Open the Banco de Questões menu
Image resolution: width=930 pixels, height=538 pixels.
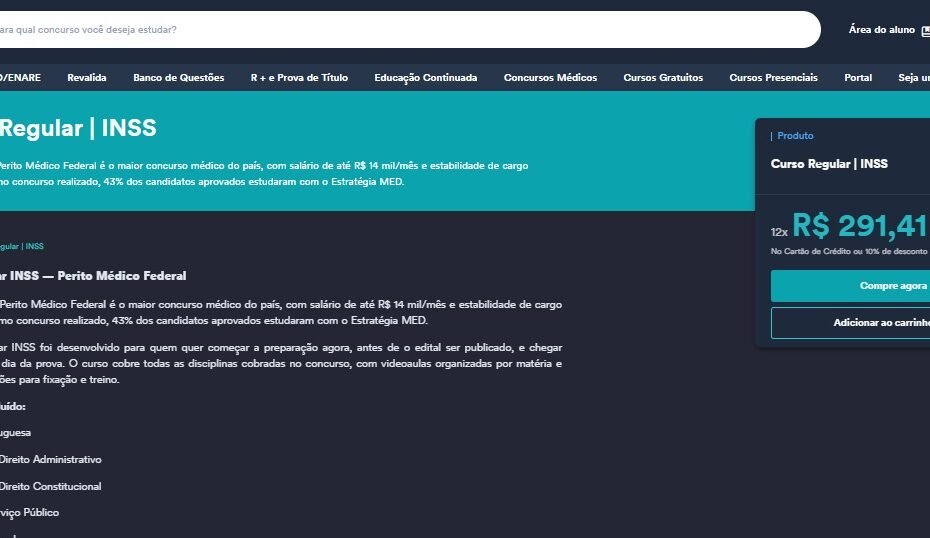[179, 78]
